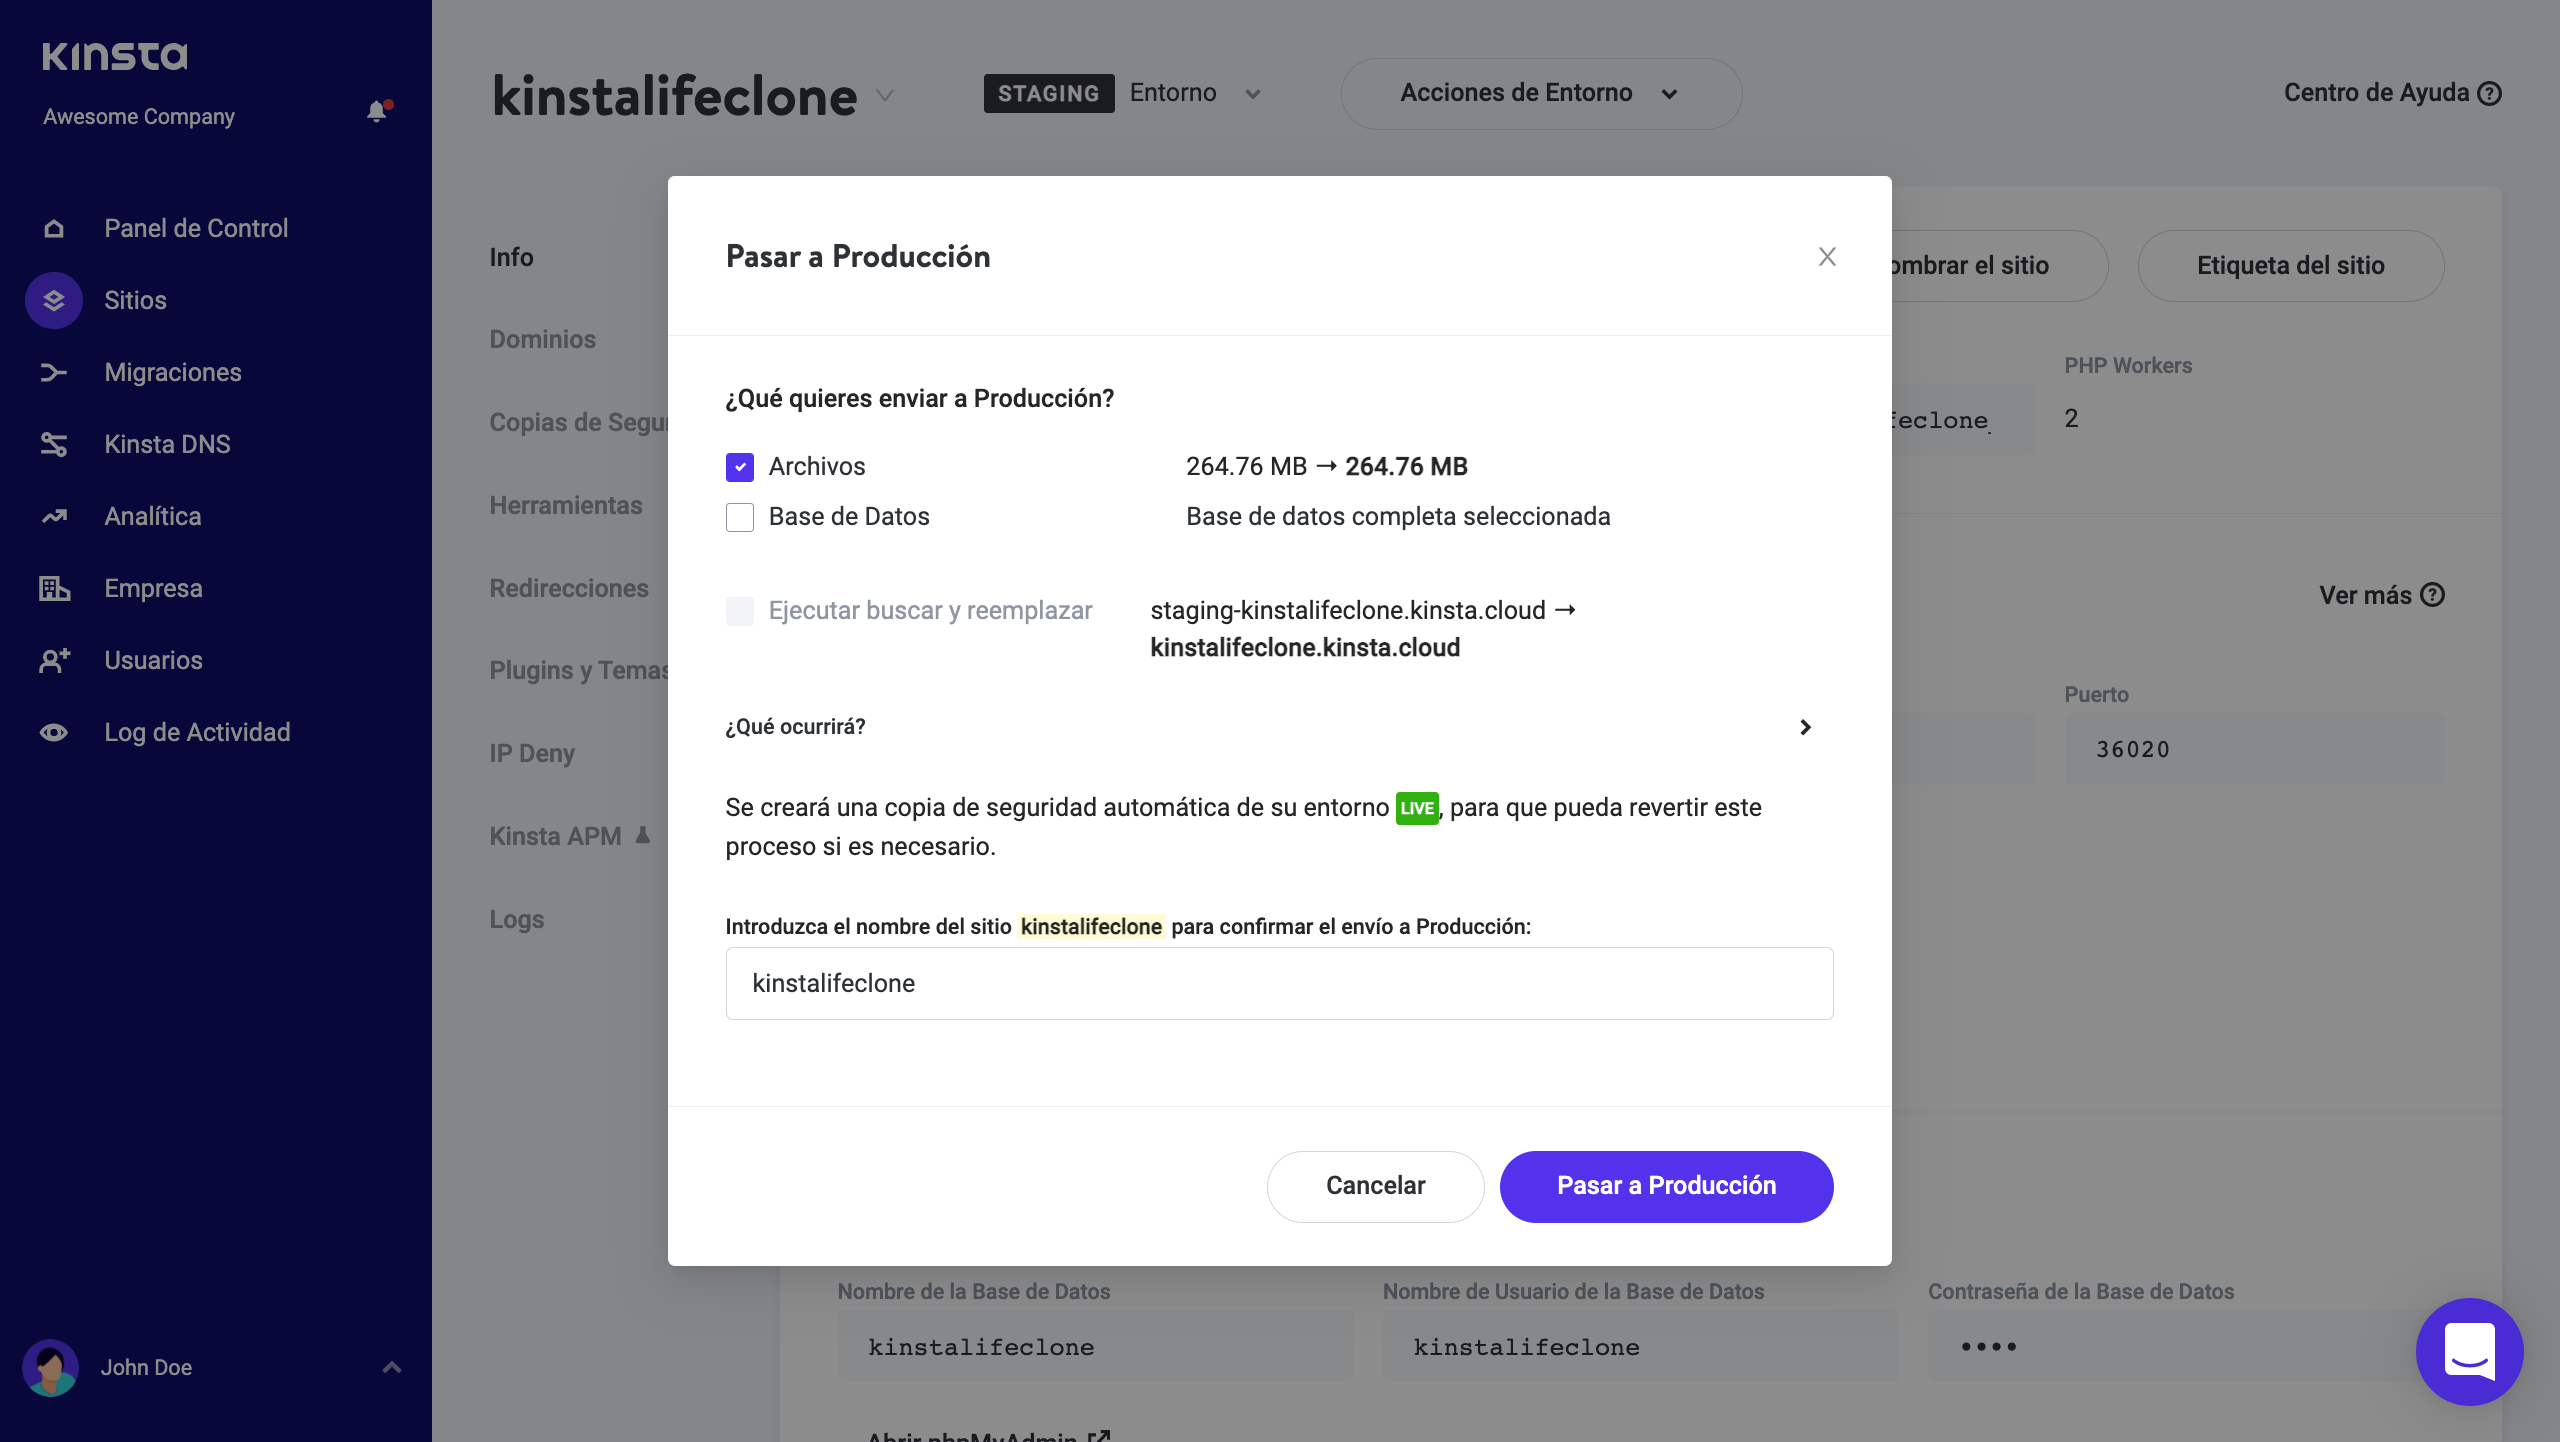This screenshot has width=2560, height=1442.
Task: Enable Ejecutar buscar y reemplazar
Action: point(740,611)
